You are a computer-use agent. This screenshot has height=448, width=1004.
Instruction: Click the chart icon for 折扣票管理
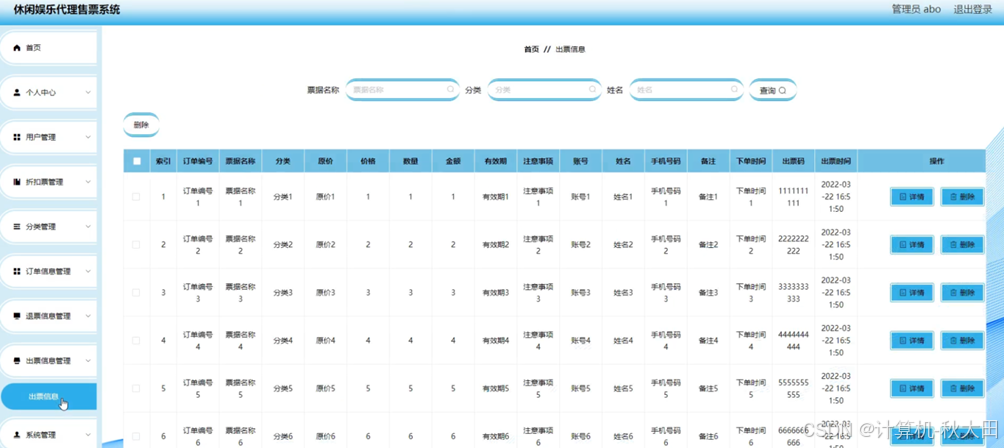[x=17, y=182]
